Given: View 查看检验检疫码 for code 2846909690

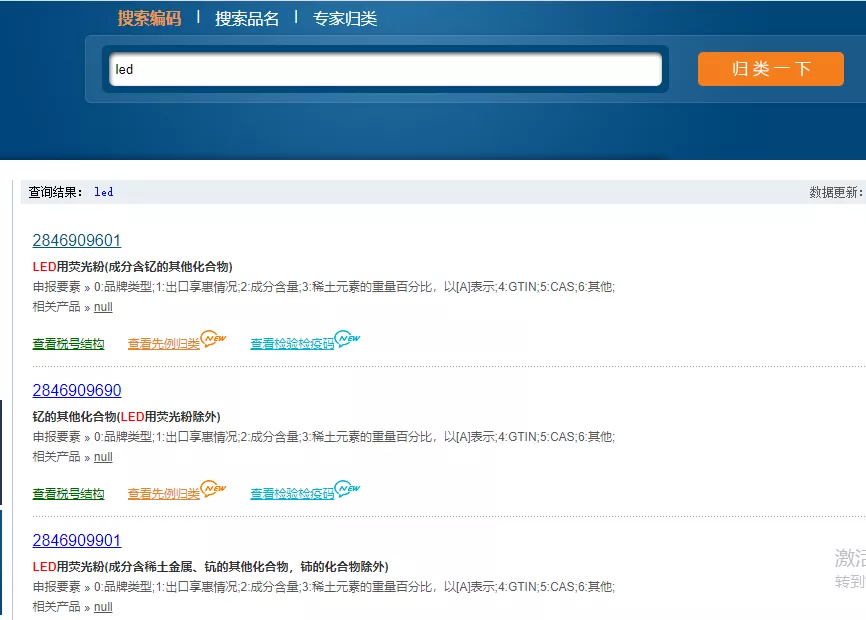Looking at the screenshot, I should tap(292, 494).
